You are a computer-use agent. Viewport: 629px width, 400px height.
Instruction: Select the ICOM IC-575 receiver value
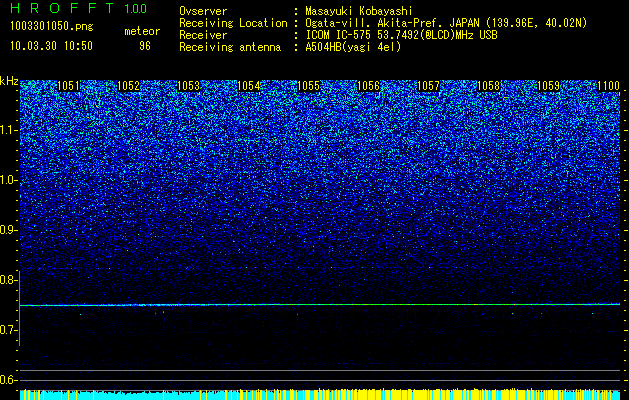[401, 35]
